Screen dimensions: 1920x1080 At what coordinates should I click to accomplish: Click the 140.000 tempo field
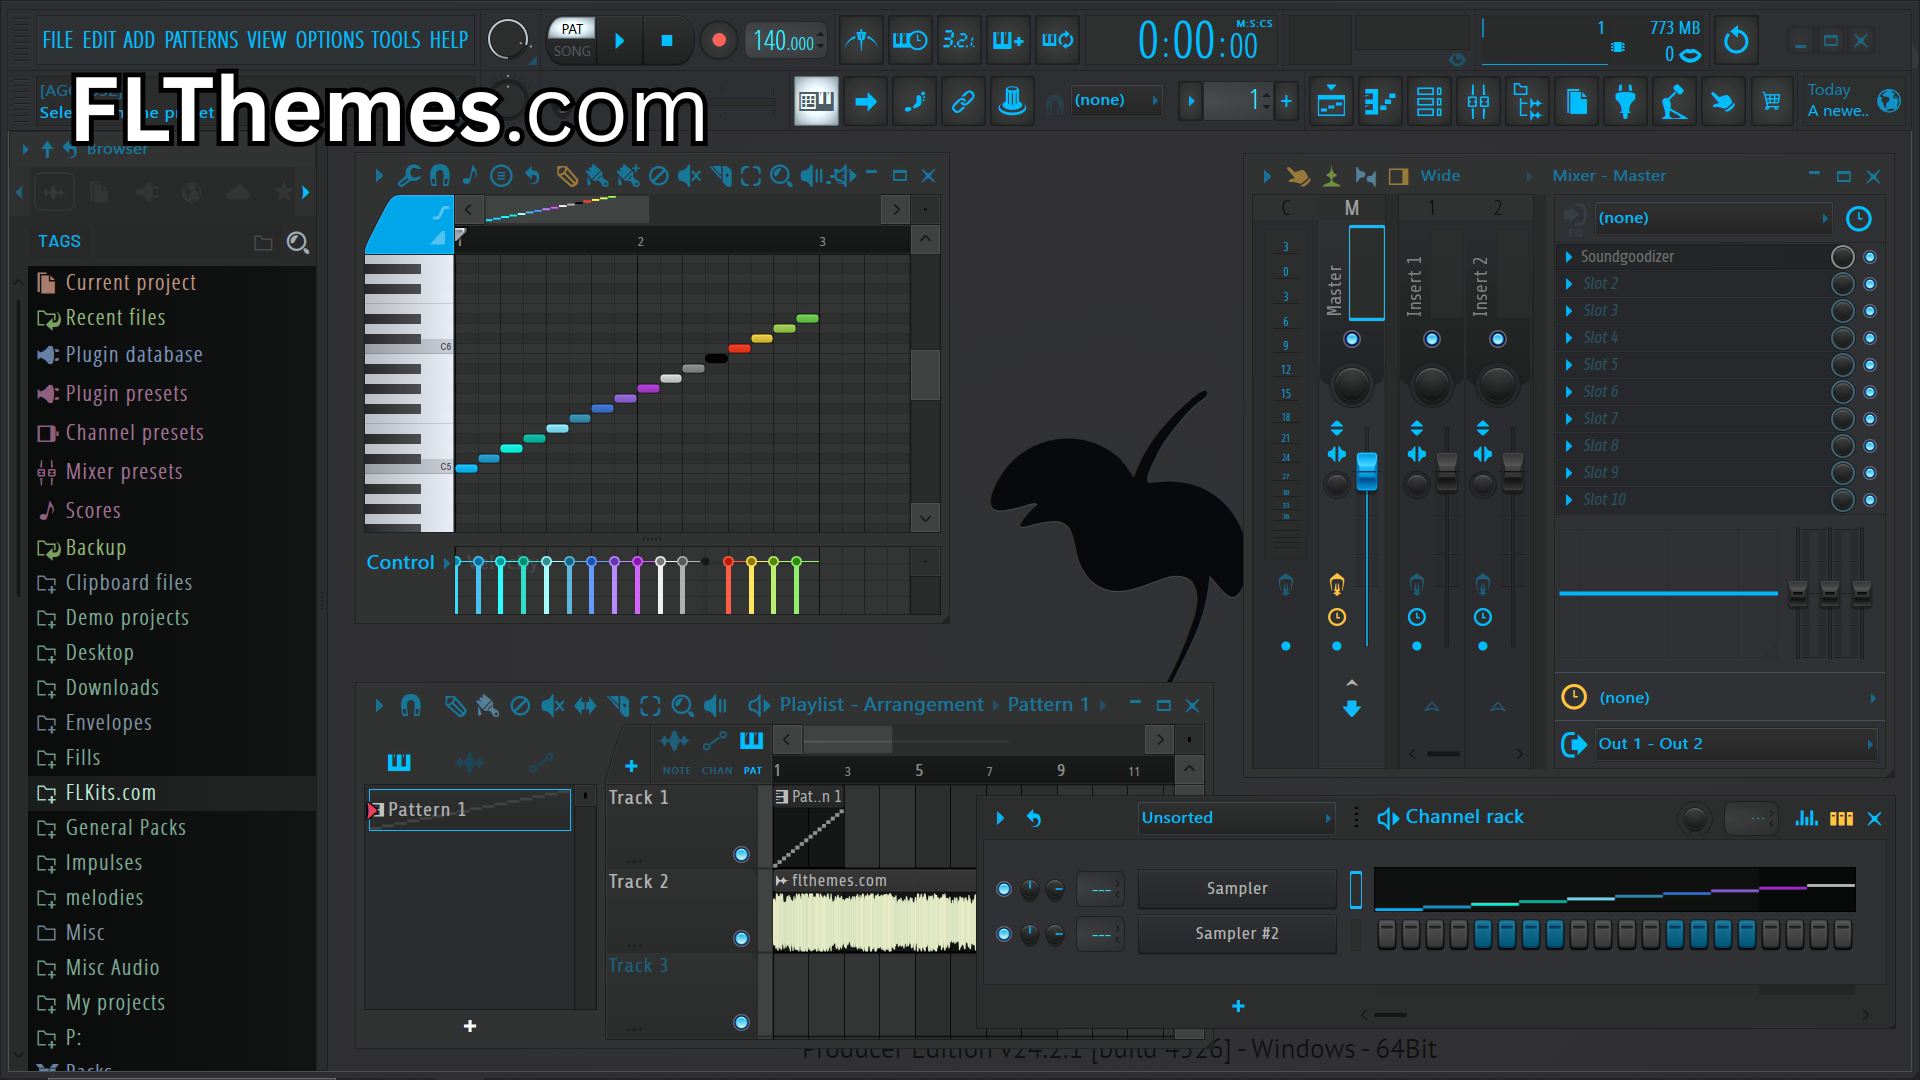(784, 41)
